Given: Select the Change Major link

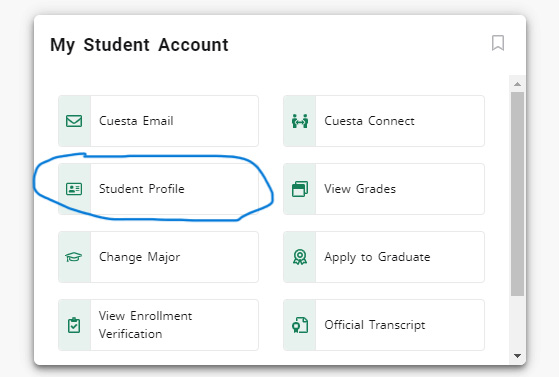Looking at the screenshot, I should click(158, 257).
